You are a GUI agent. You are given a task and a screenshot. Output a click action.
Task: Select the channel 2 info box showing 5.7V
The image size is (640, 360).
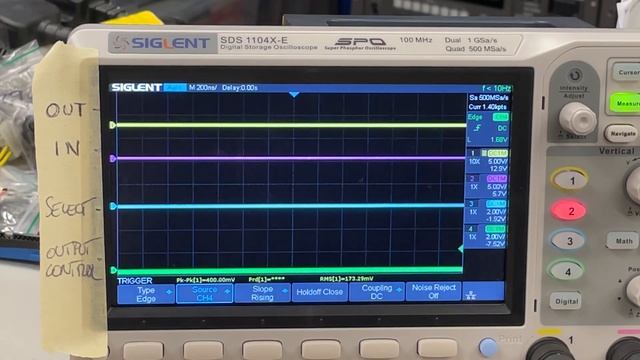[487, 186]
